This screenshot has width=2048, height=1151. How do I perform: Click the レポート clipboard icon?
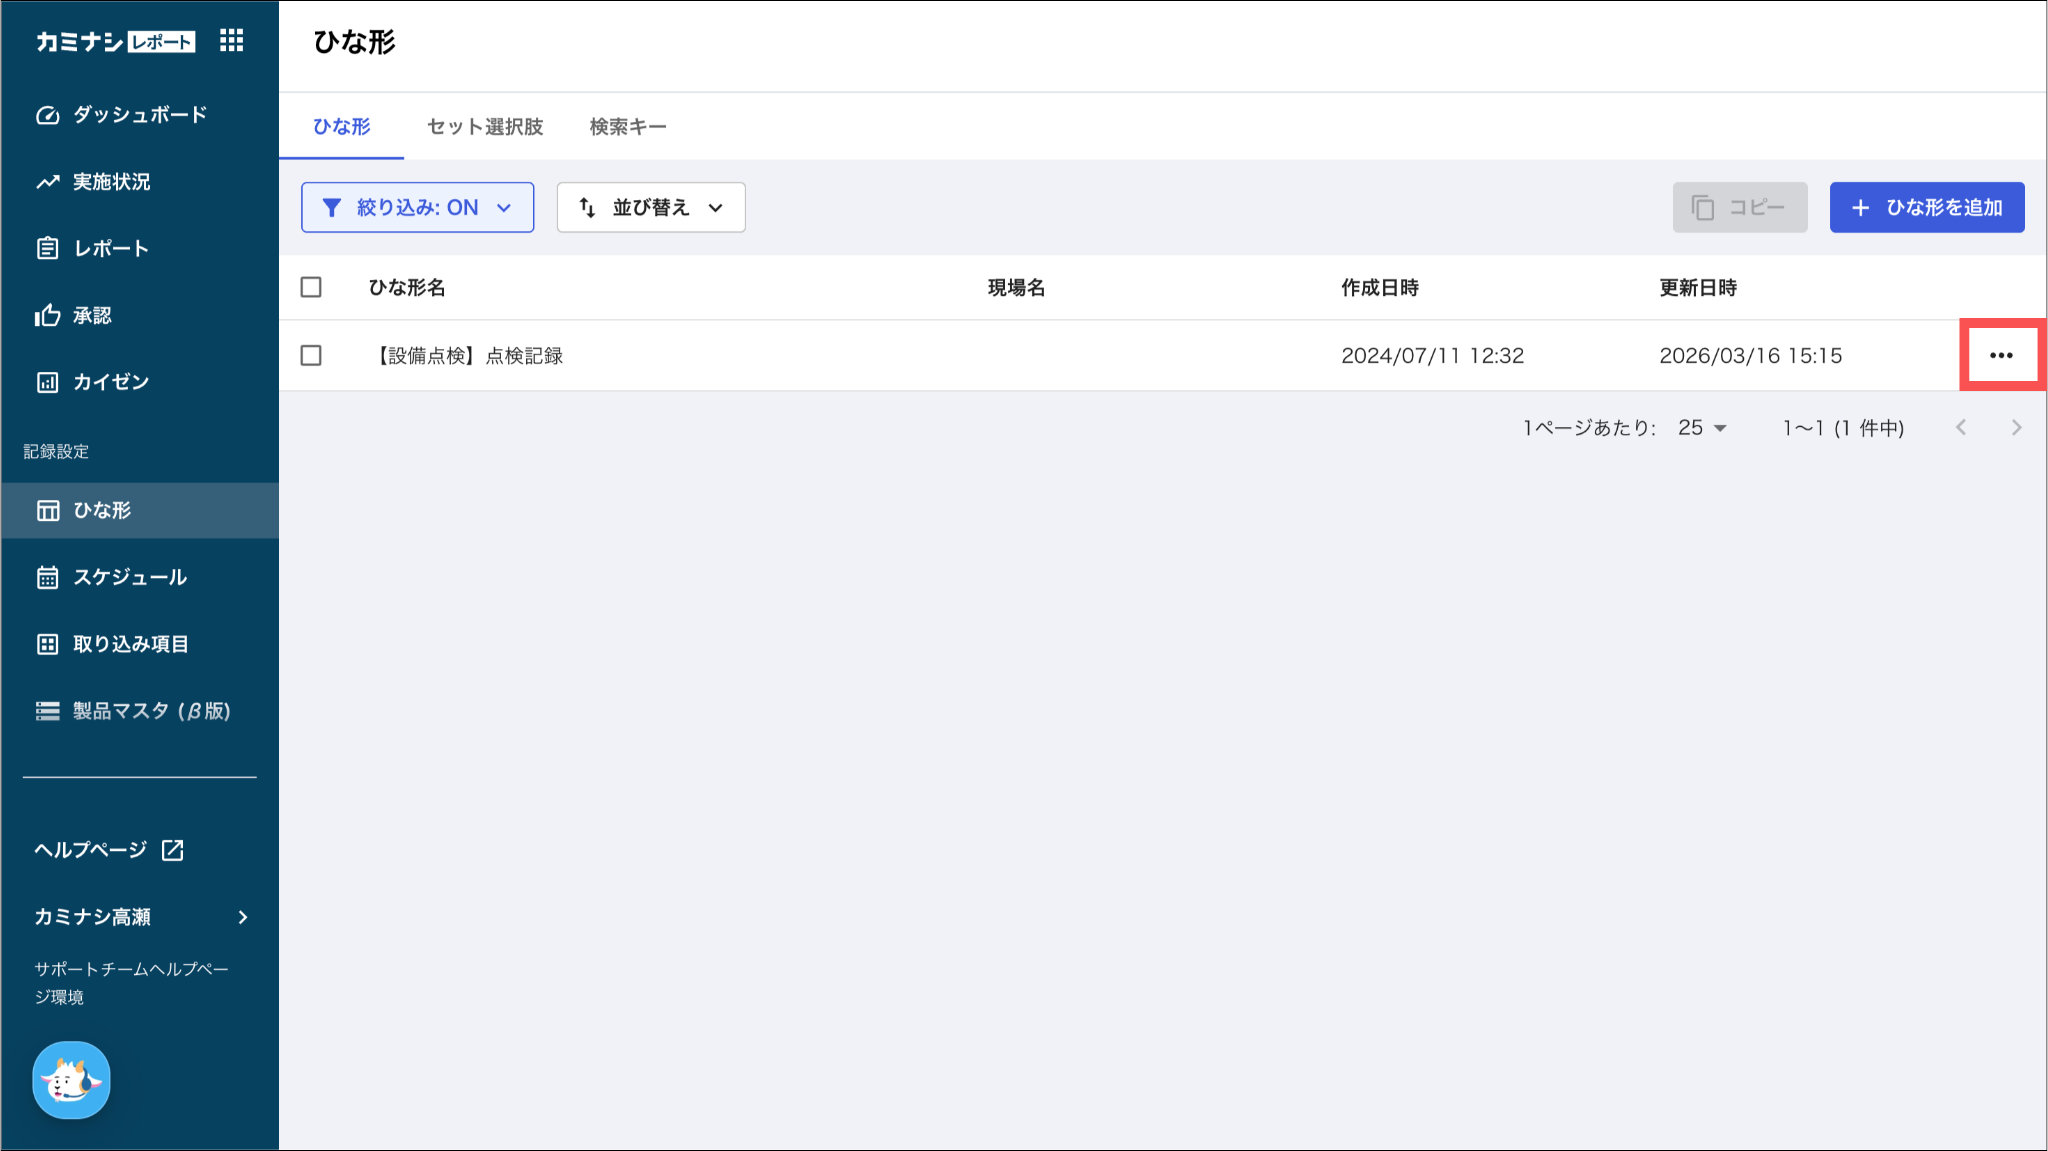(x=47, y=248)
